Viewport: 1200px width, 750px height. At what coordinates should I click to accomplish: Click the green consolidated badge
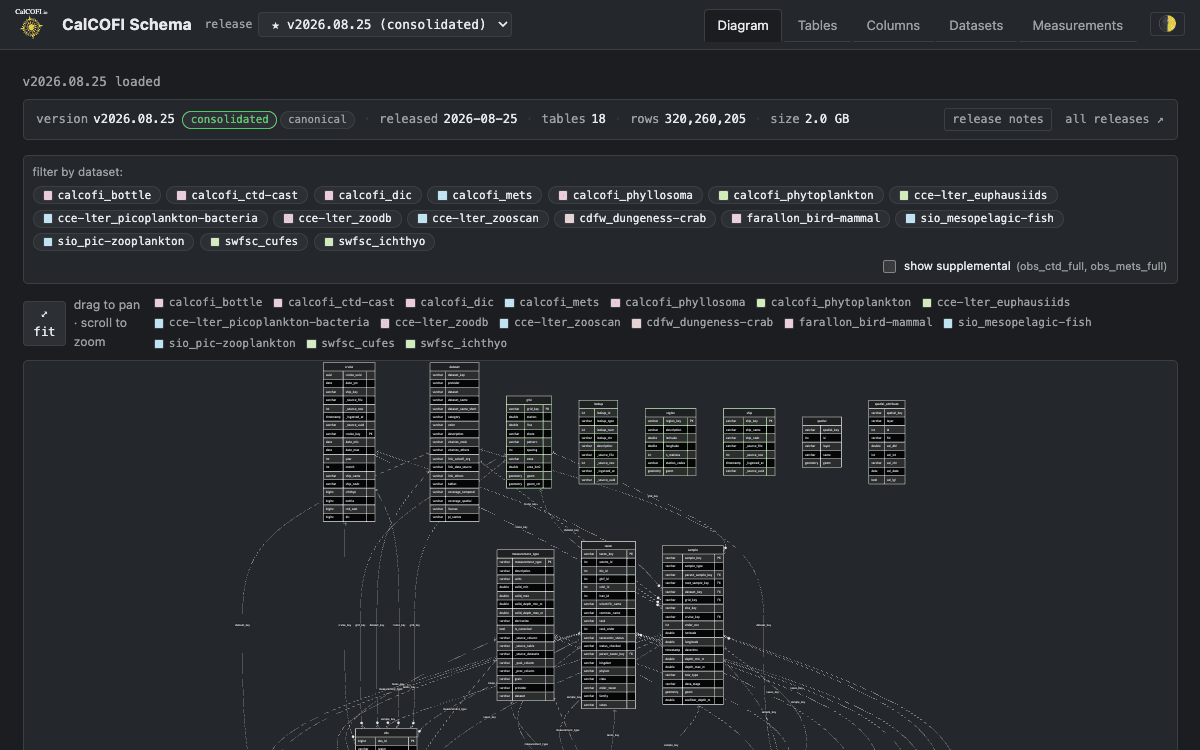pyautogui.click(x=229, y=119)
